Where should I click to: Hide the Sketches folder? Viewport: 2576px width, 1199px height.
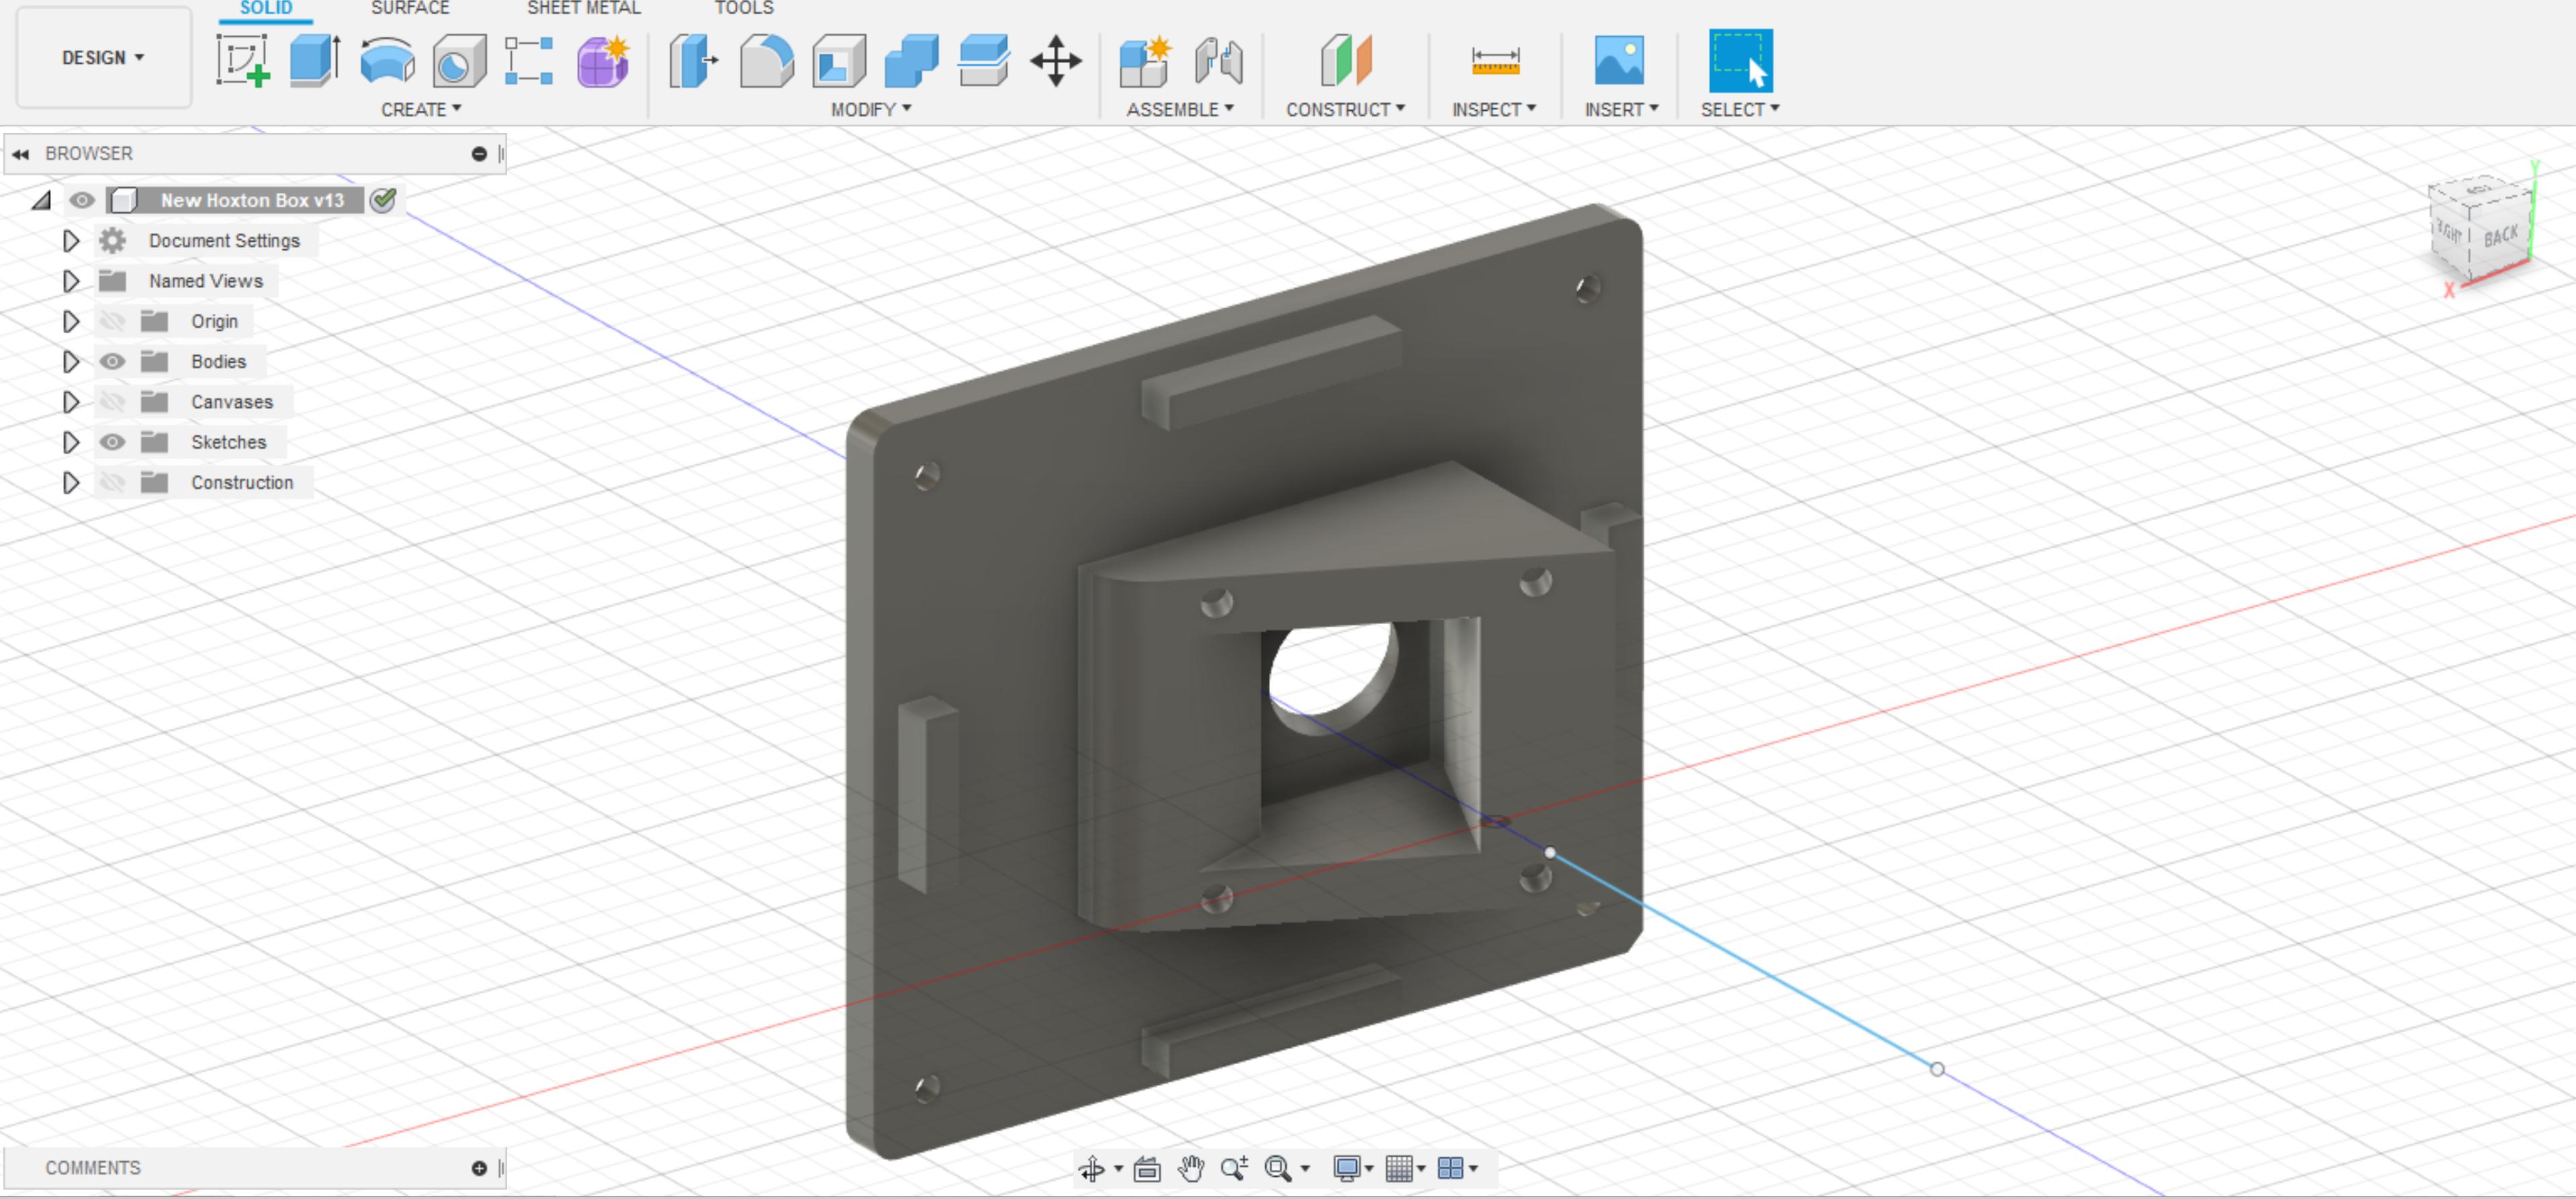pos(113,442)
